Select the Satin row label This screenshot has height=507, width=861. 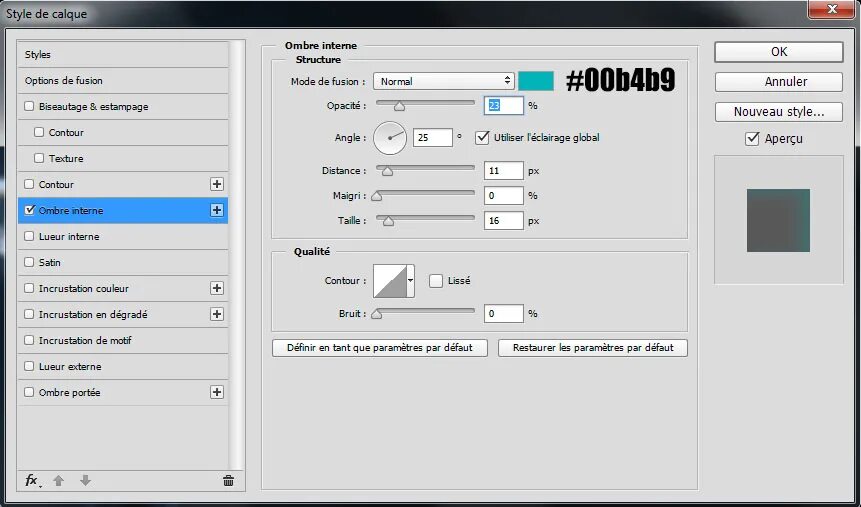pyautogui.click(x=49, y=262)
